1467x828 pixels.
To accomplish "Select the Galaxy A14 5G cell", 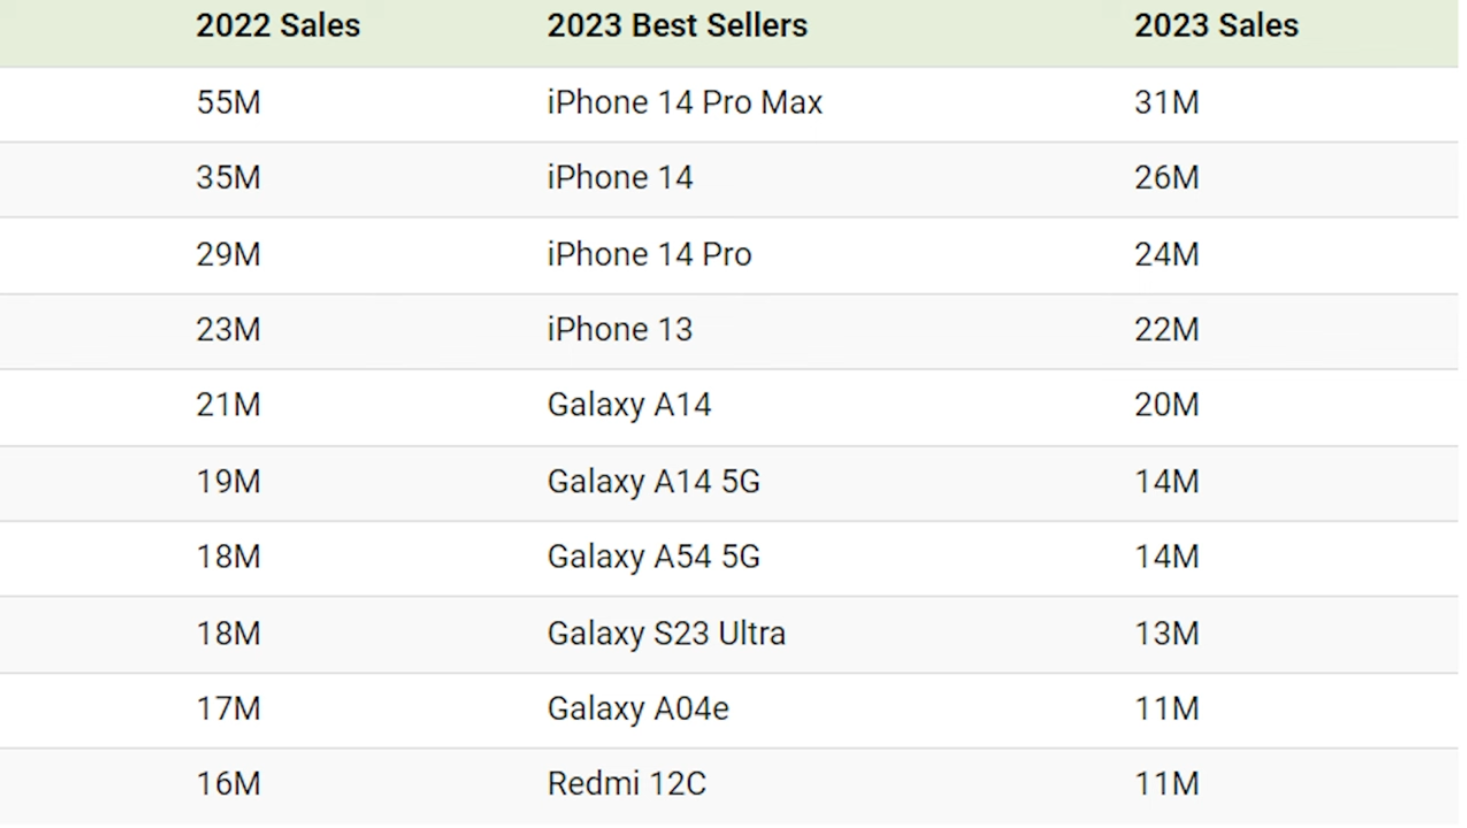I will coord(654,481).
